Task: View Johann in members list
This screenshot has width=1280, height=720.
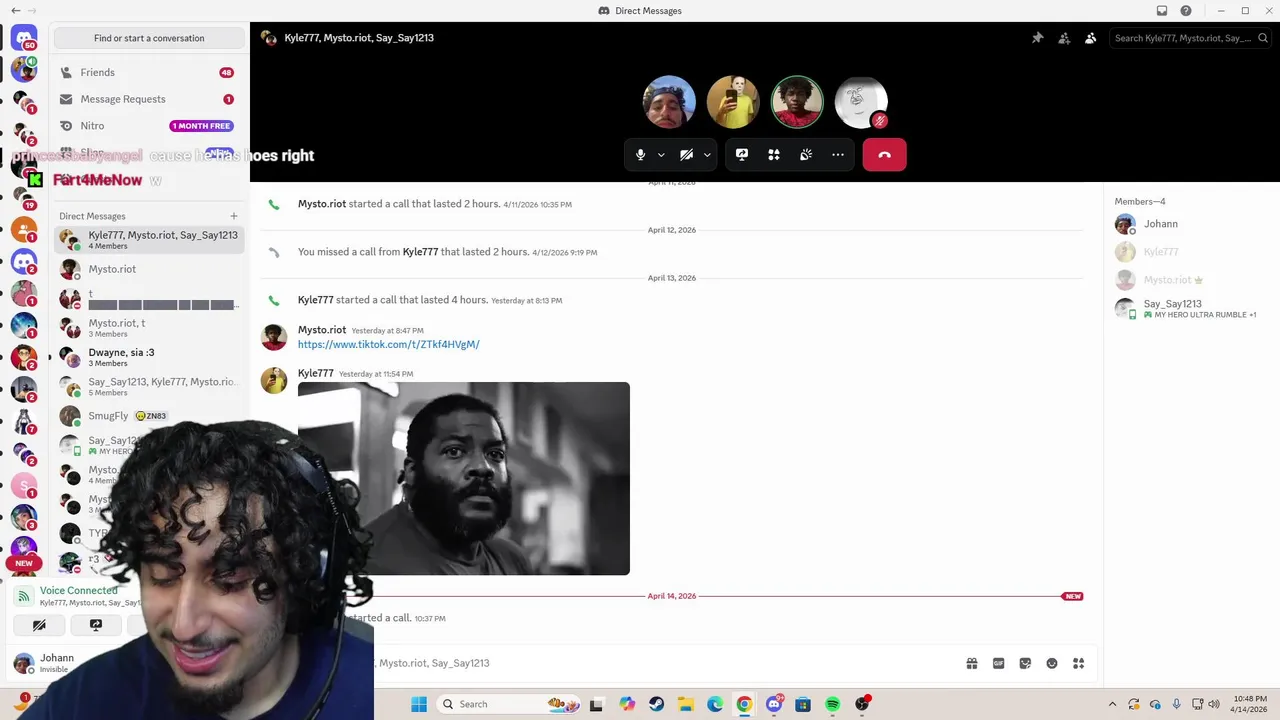Action: [1190, 224]
